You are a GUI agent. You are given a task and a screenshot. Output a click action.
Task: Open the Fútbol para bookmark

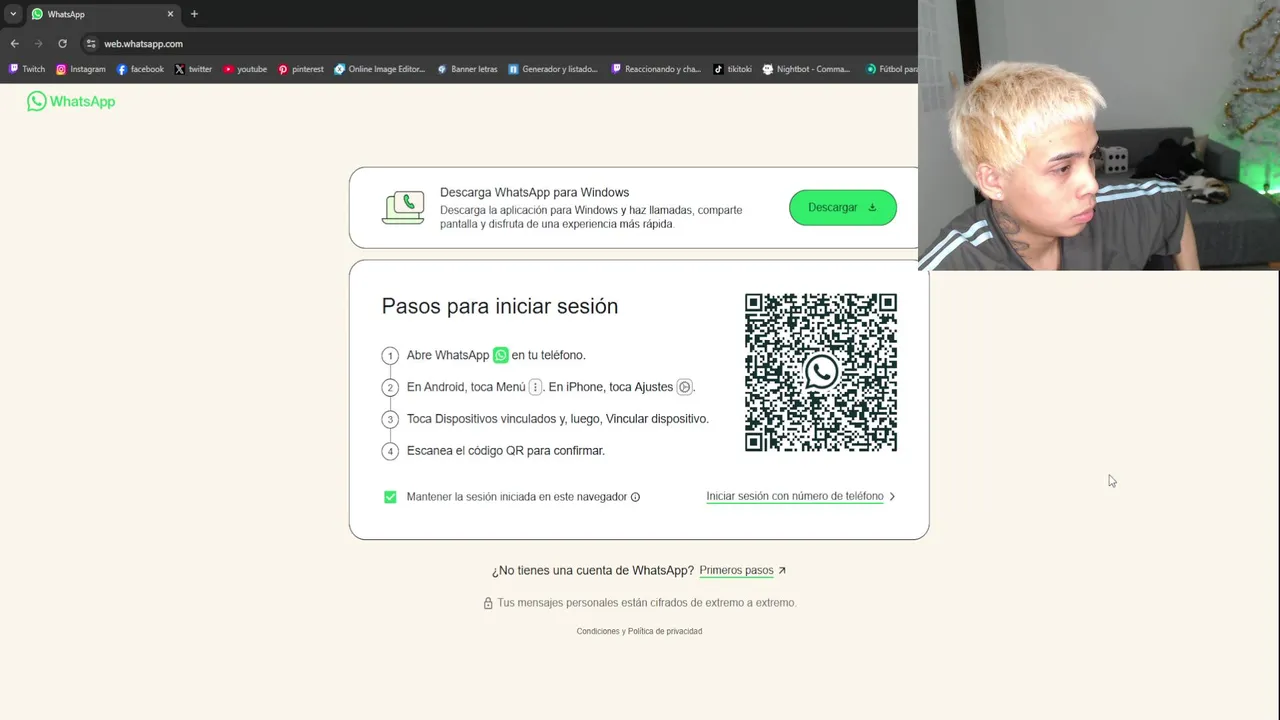pos(891,69)
